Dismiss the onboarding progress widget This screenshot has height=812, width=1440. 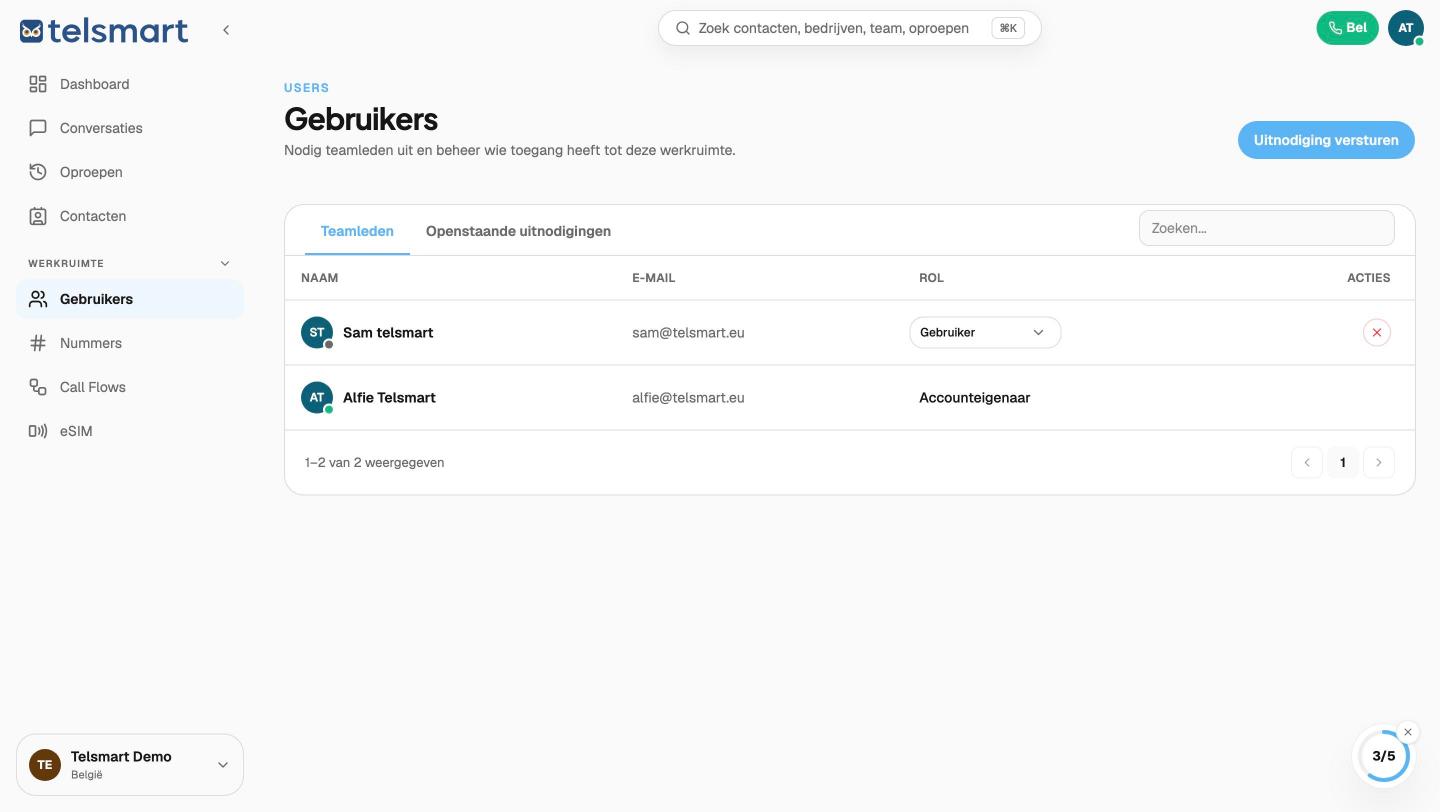pos(1408,732)
